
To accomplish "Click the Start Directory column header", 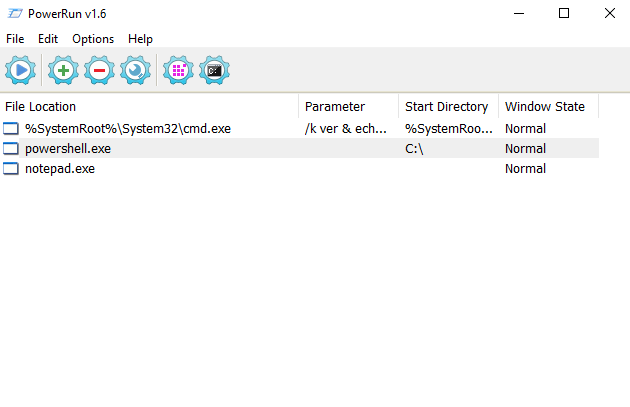I will coord(446,107).
